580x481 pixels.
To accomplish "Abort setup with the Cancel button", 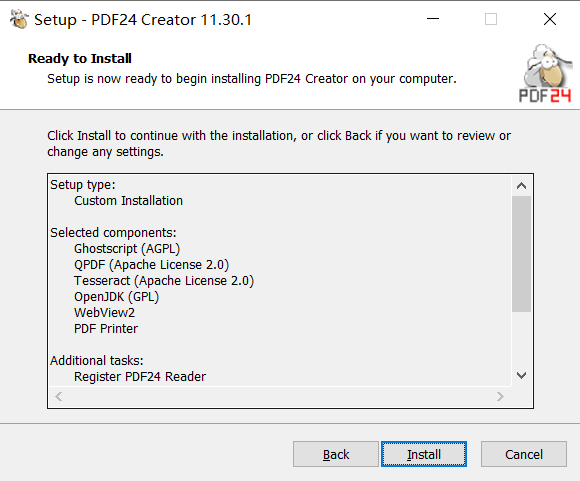I will click(524, 454).
